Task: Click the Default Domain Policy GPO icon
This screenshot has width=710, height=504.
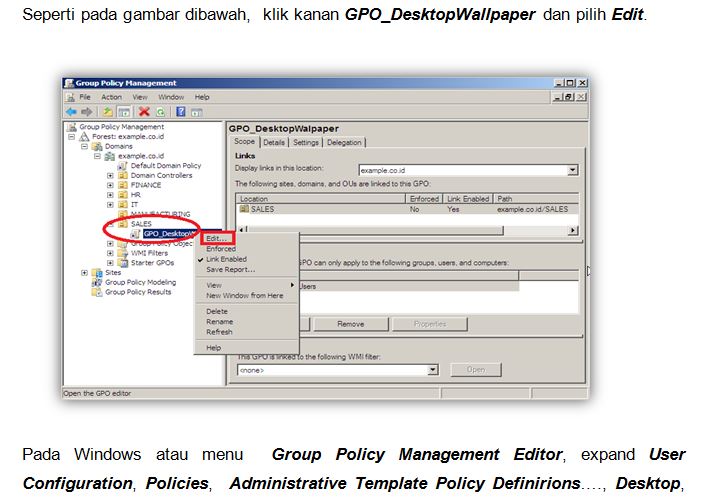Action: [122, 166]
